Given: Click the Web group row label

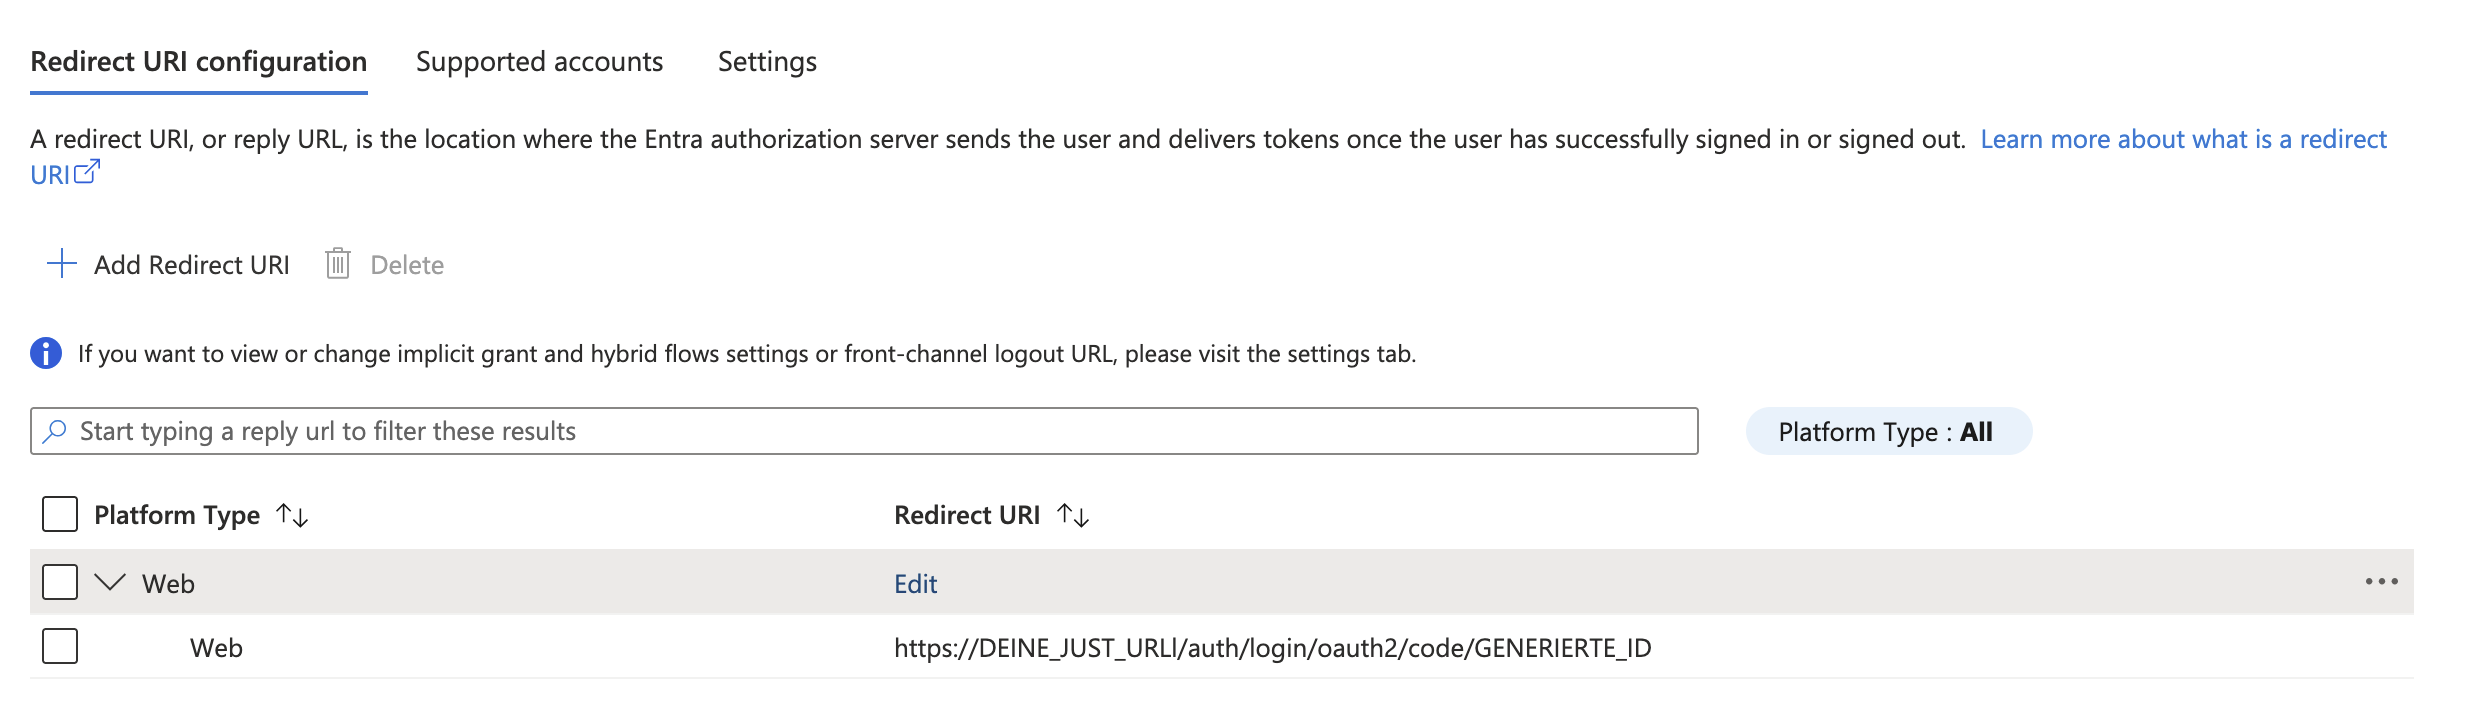Looking at the screenshot, I should [168, 584].
